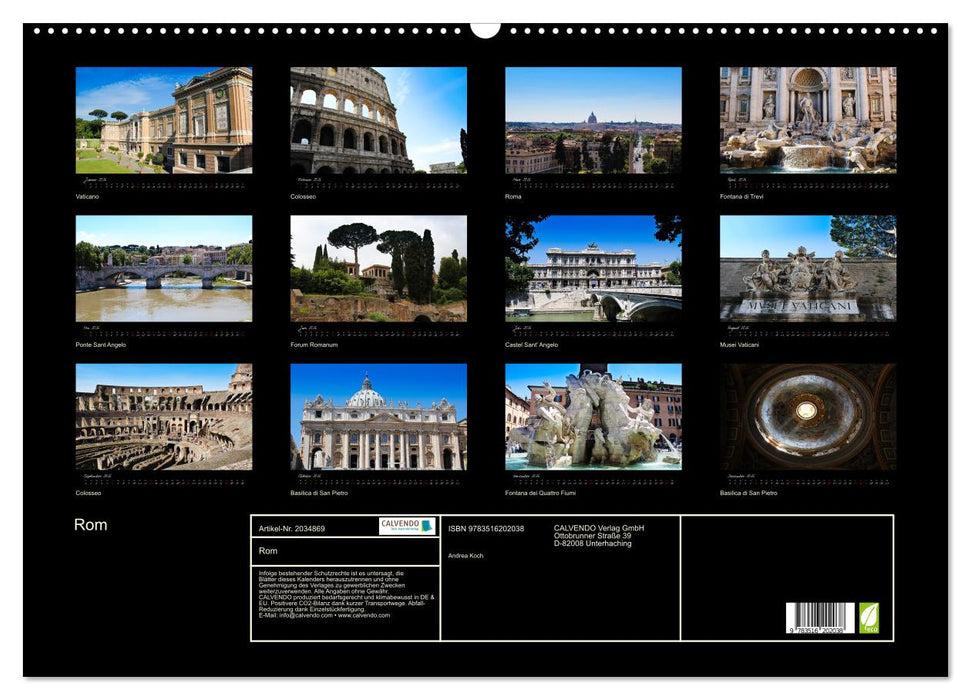Click the CALVENDO publisher logo
The height and width of the screenshot is (700, 971).
[x=401, y=527]
